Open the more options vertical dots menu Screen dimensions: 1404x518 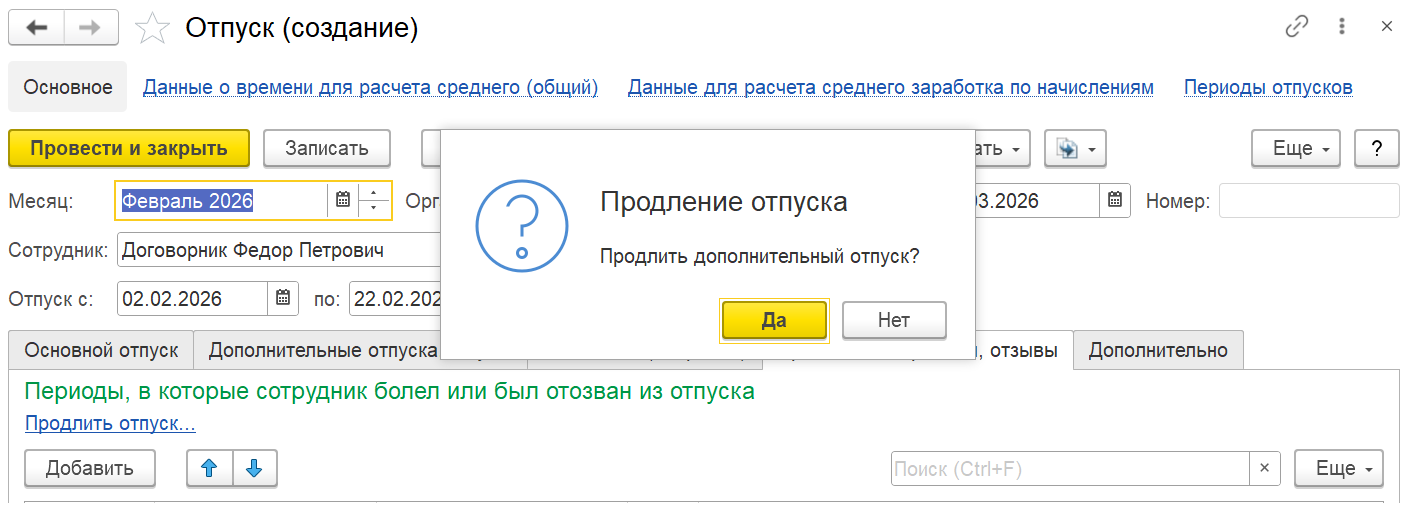click(1343, 28)
